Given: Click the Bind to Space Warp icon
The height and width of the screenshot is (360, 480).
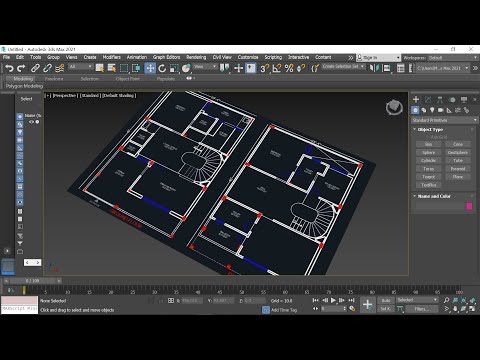Looking at the screenshot, I should click(x=60, y=68).
